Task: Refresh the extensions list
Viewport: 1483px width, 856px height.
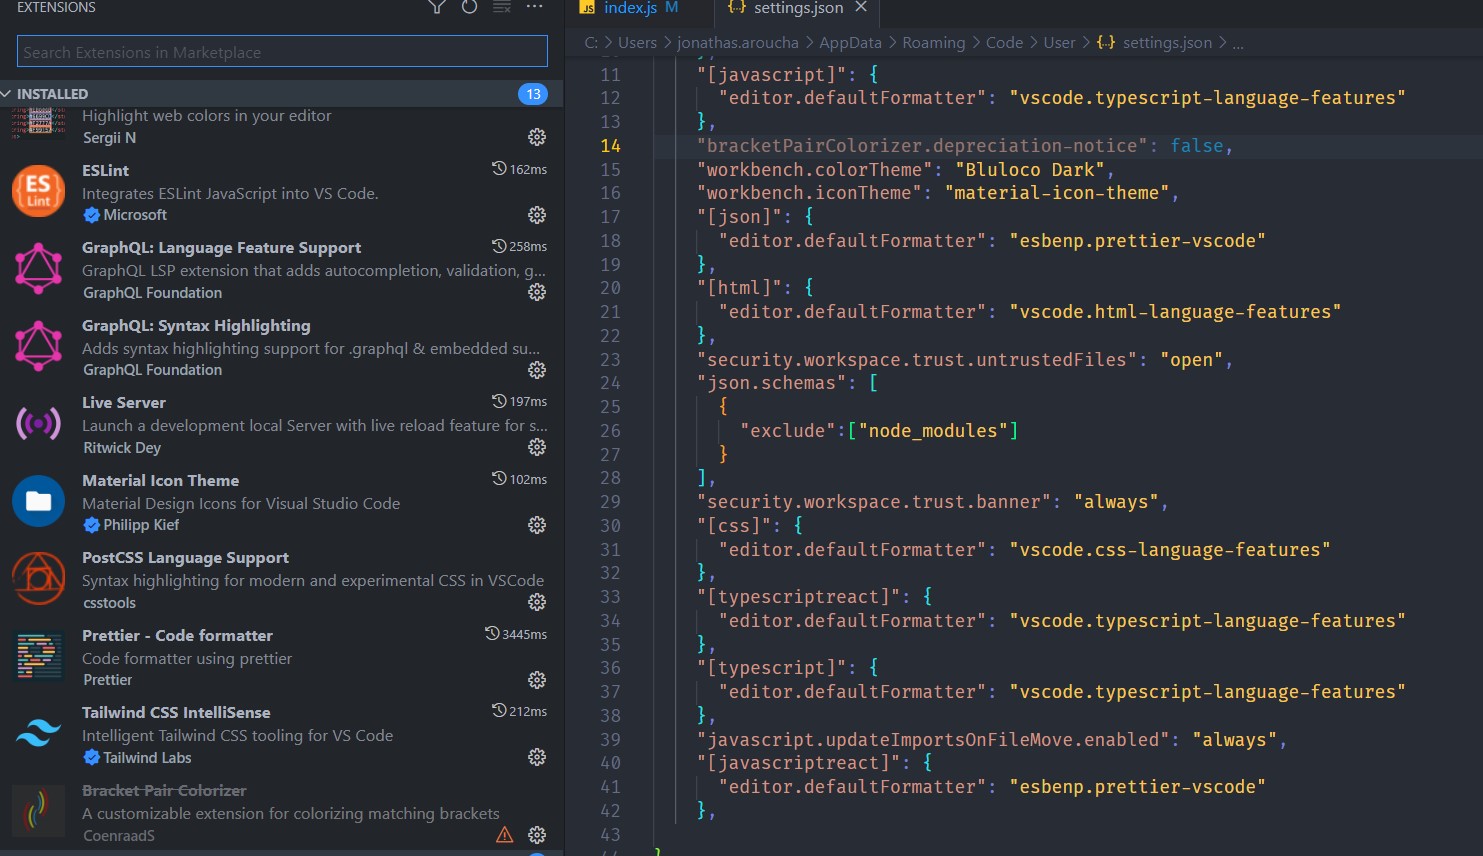Action: point(469,7)
